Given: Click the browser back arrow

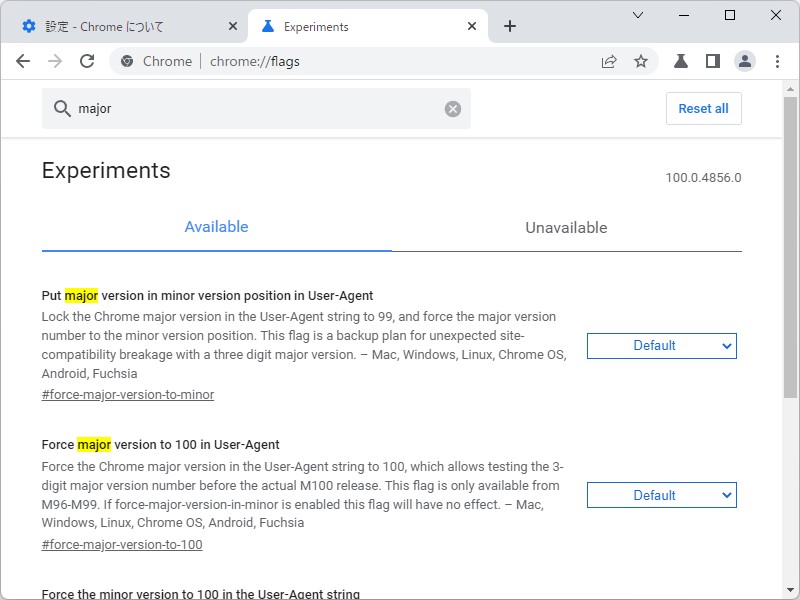Looking at the screenshot, I should [23, 61].
